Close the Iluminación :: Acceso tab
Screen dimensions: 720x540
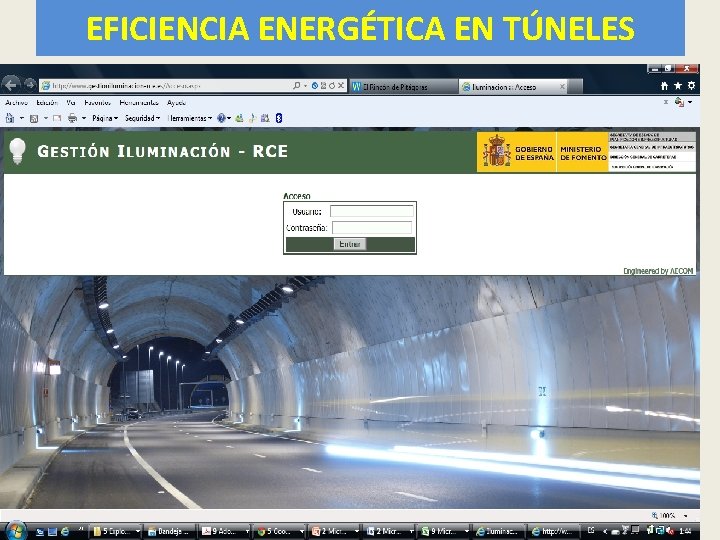562,86
